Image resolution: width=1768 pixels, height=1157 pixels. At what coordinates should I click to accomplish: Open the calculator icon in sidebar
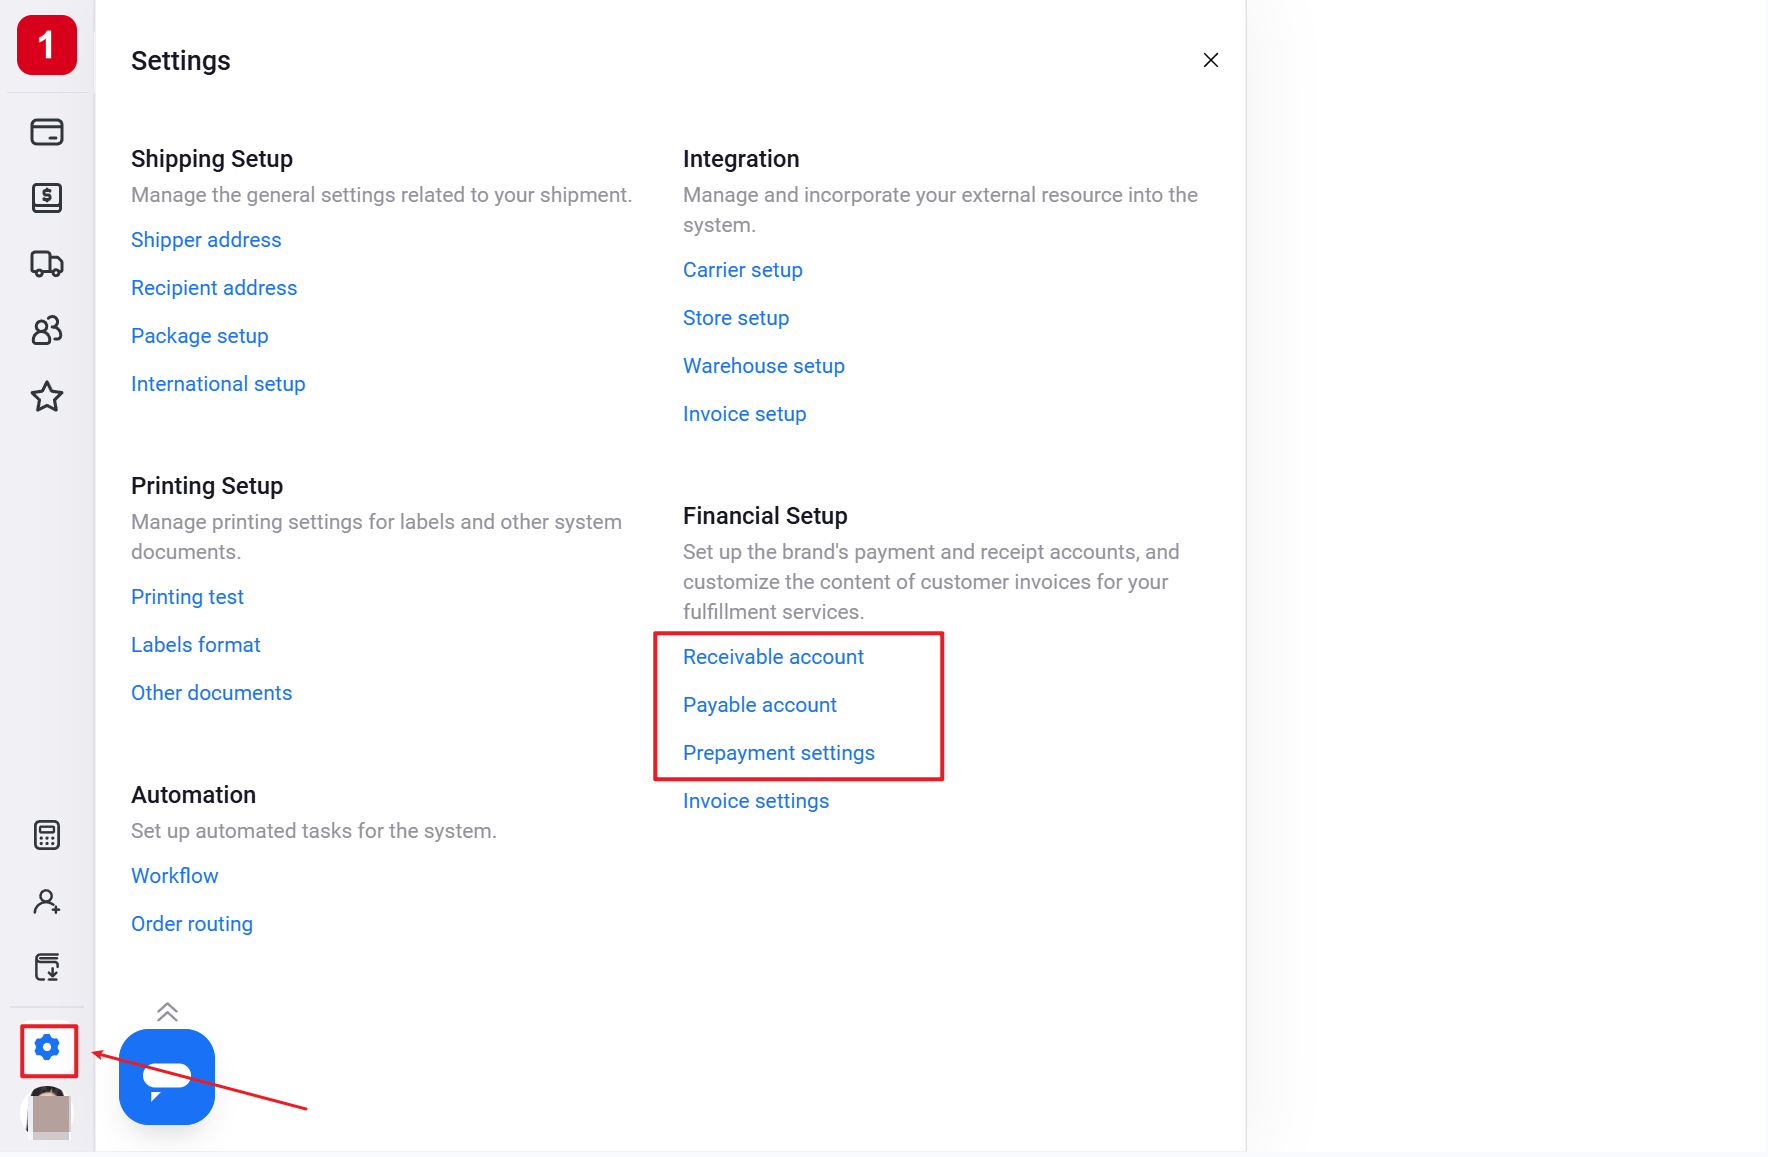[x=47, y=835]
